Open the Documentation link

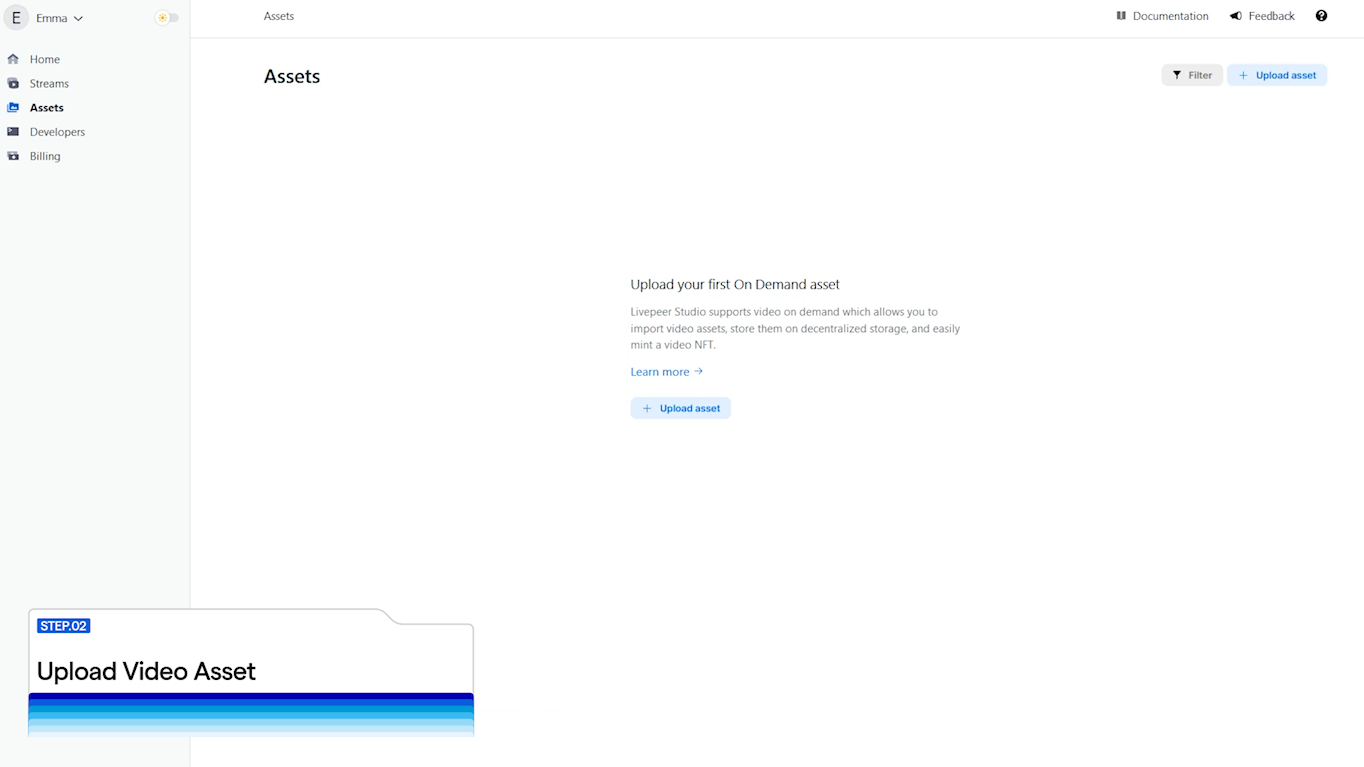pos(1170,16)
